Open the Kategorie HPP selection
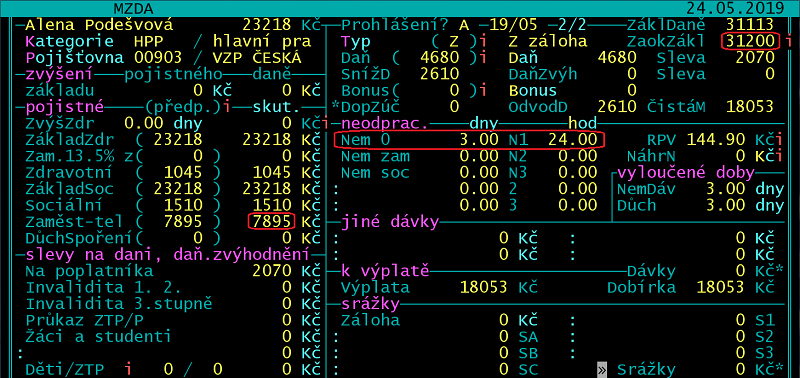 coord(152,41)
